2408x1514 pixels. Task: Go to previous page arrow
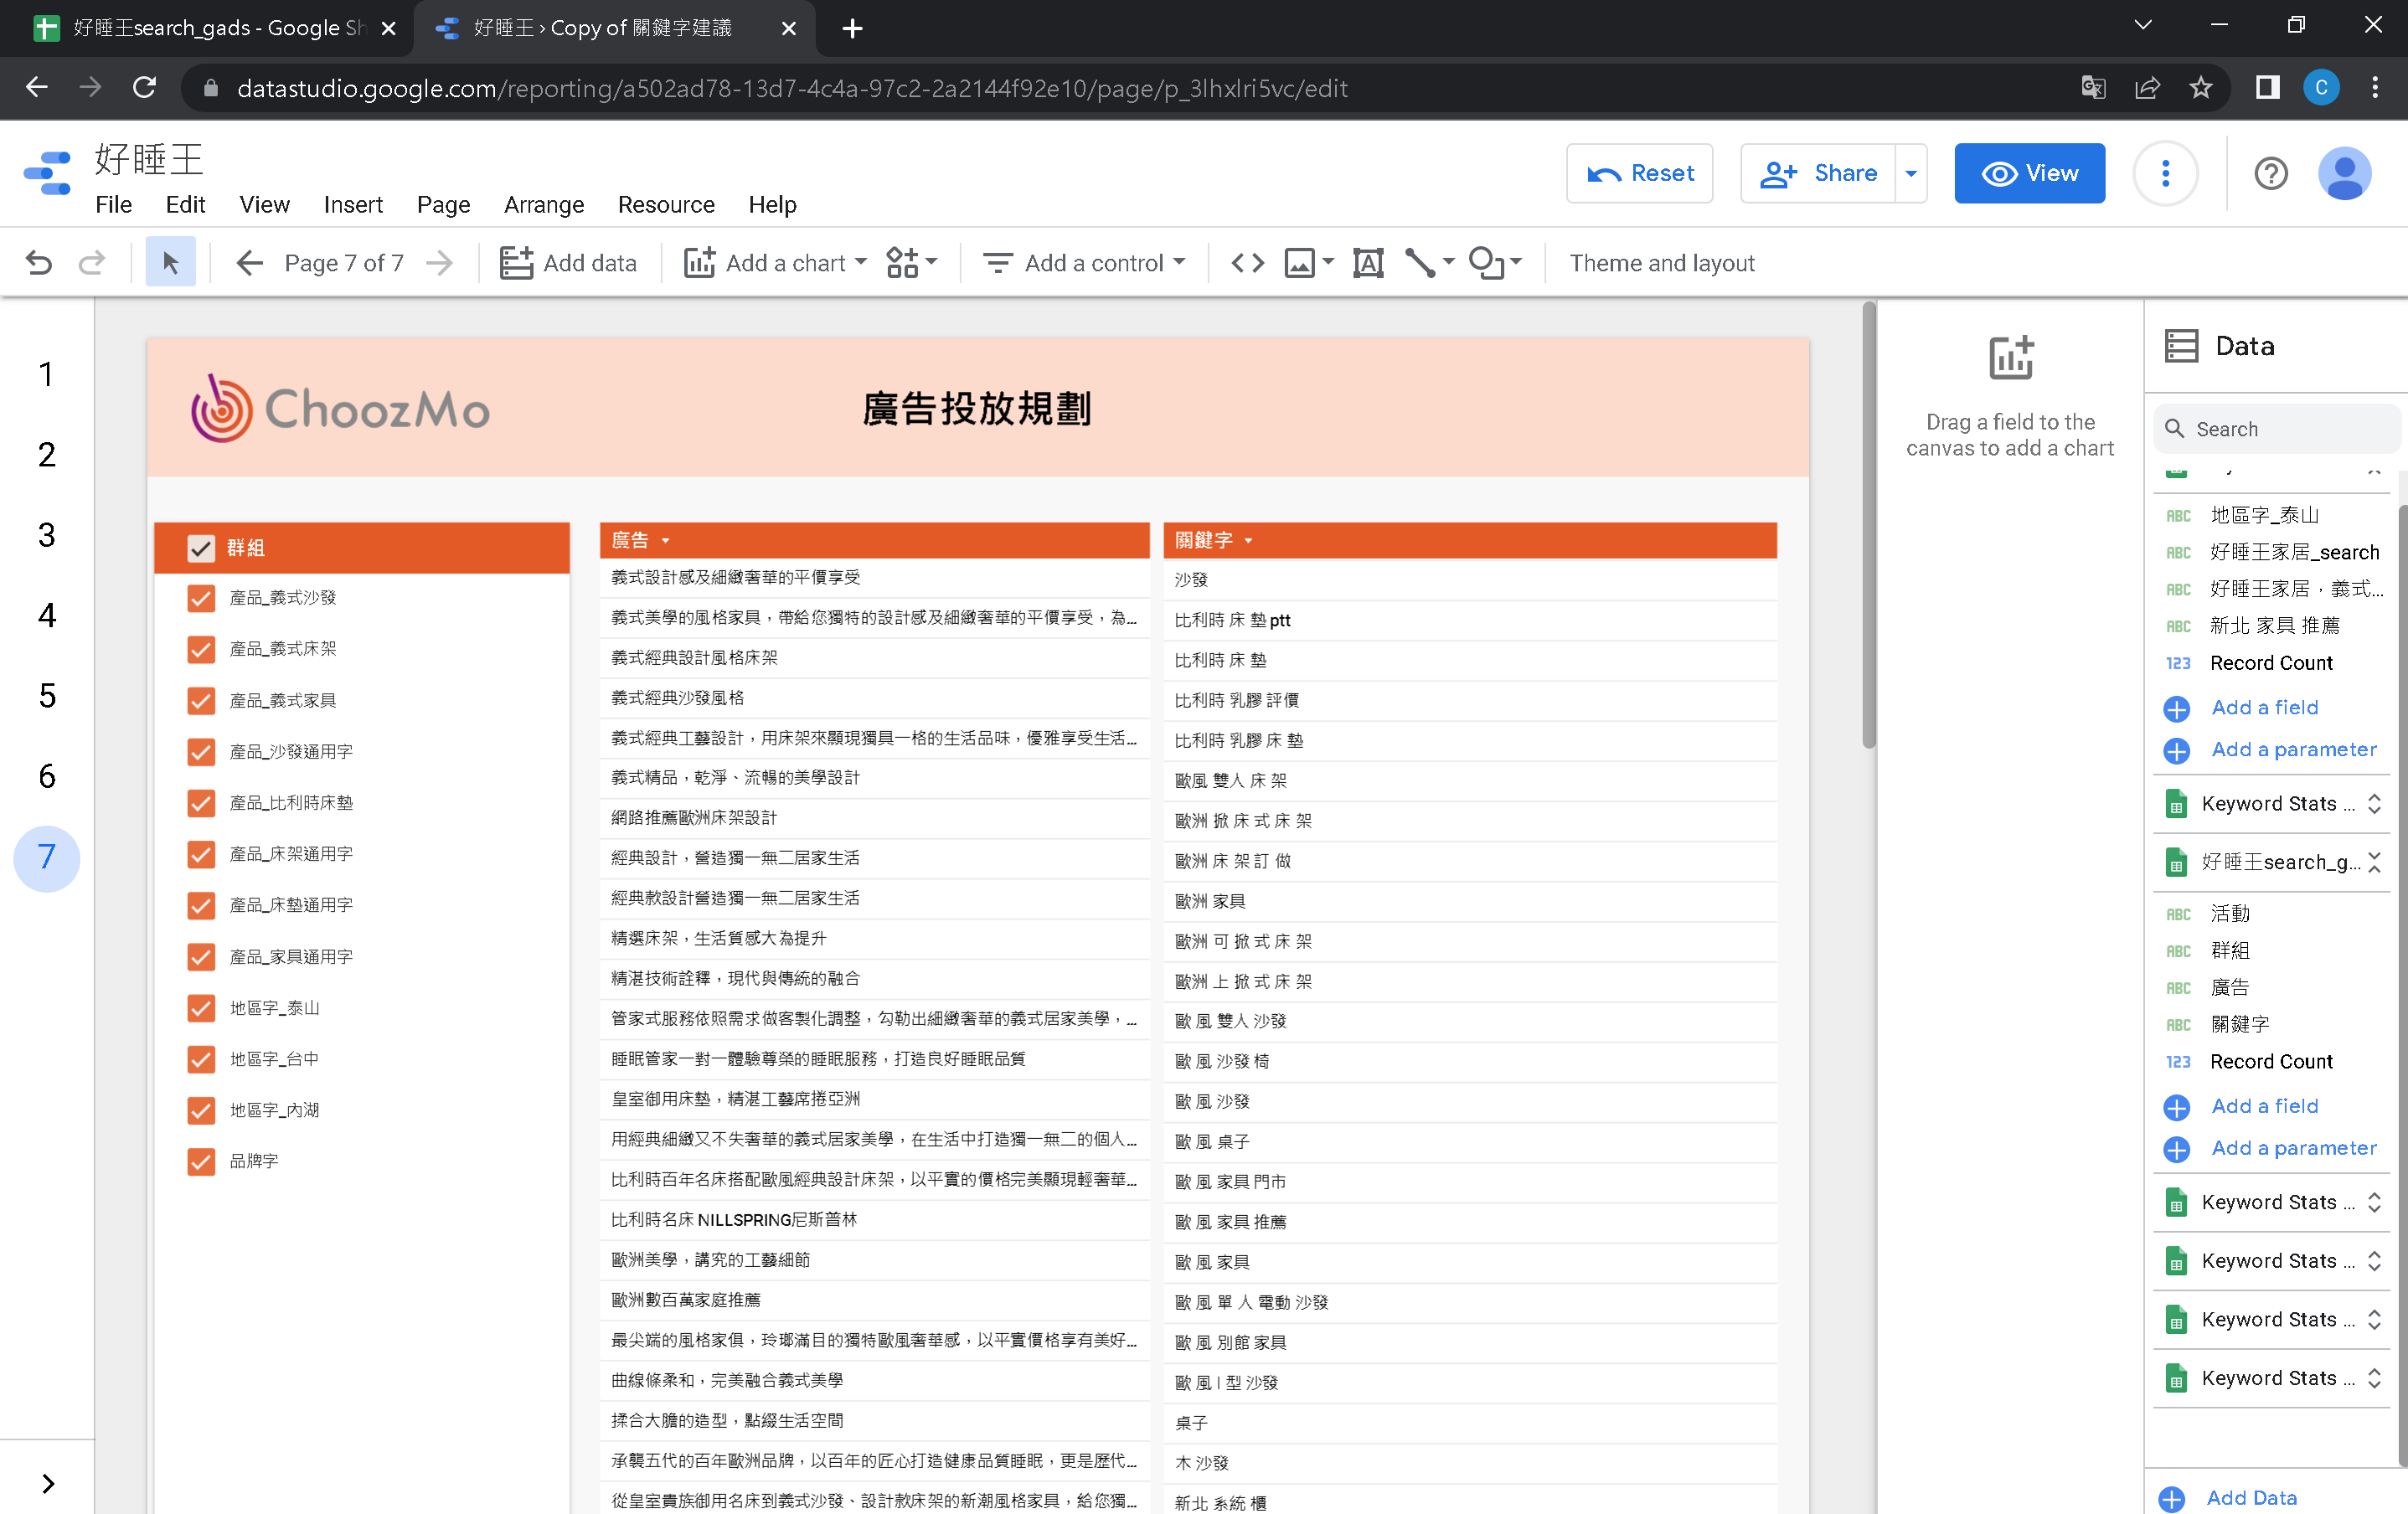coord(249,263)
